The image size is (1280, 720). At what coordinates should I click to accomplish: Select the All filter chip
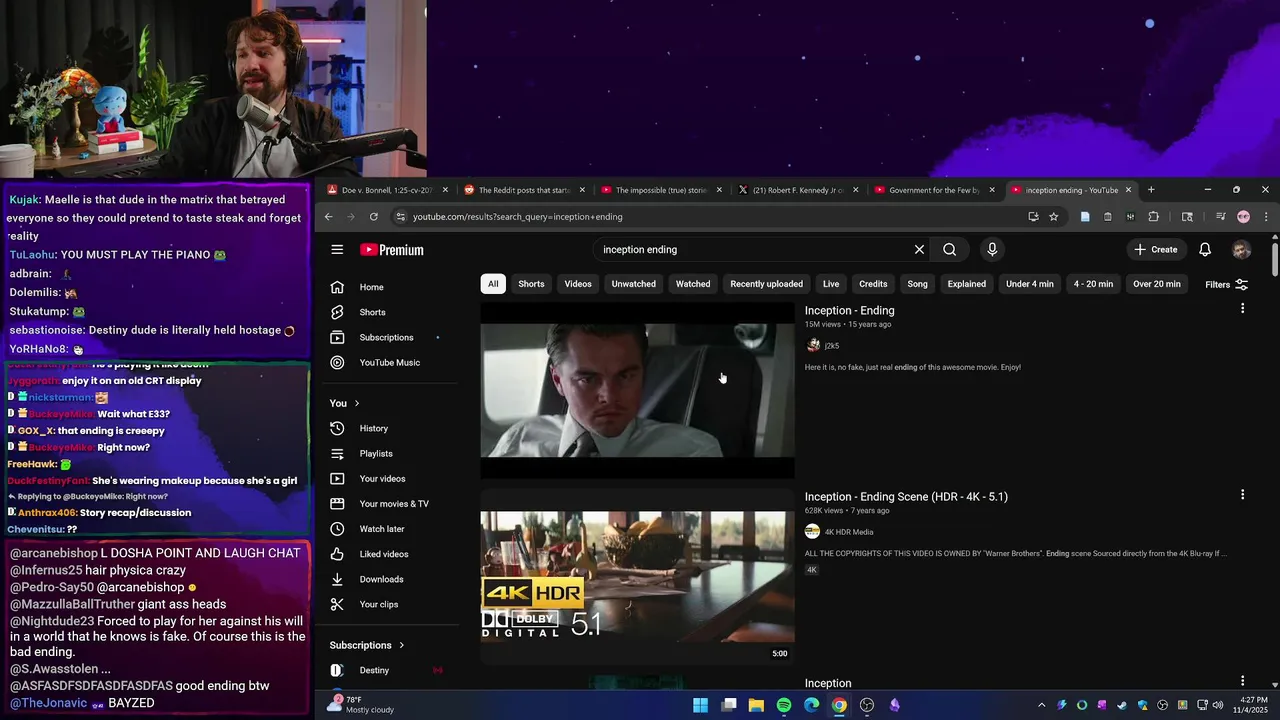point(493,284)
